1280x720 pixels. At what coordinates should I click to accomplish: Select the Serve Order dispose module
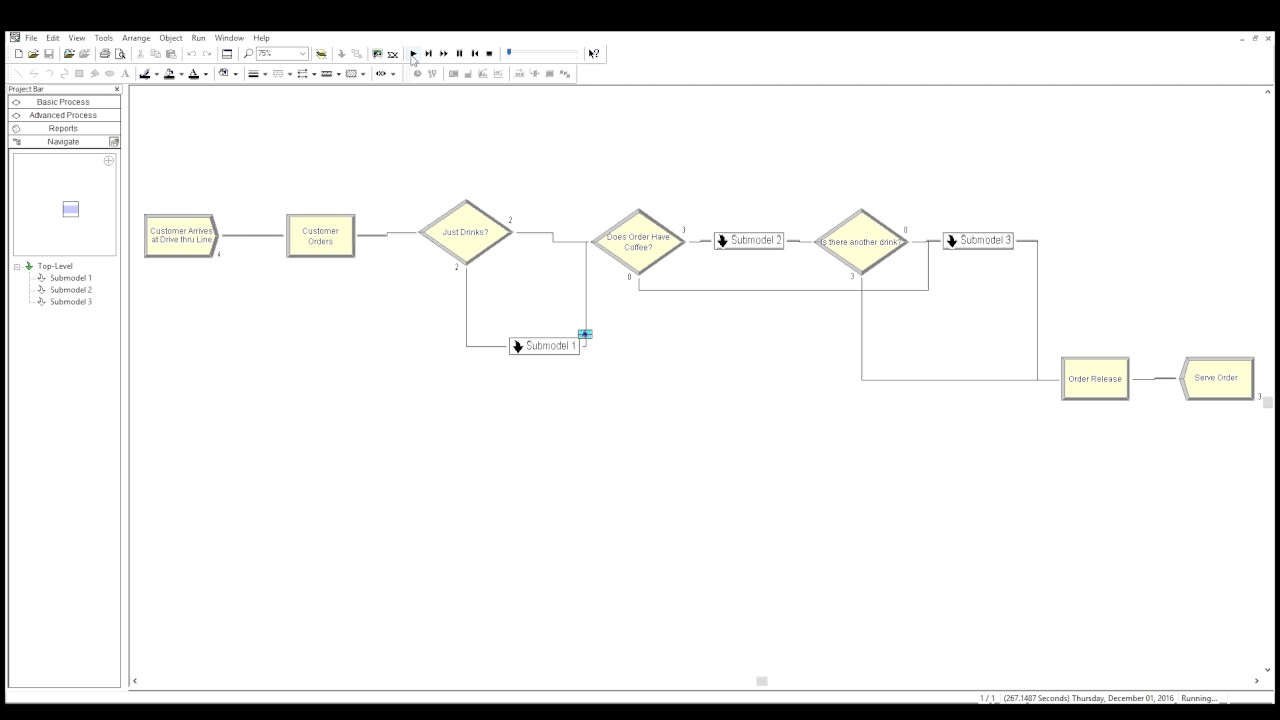click(1216, 378)
